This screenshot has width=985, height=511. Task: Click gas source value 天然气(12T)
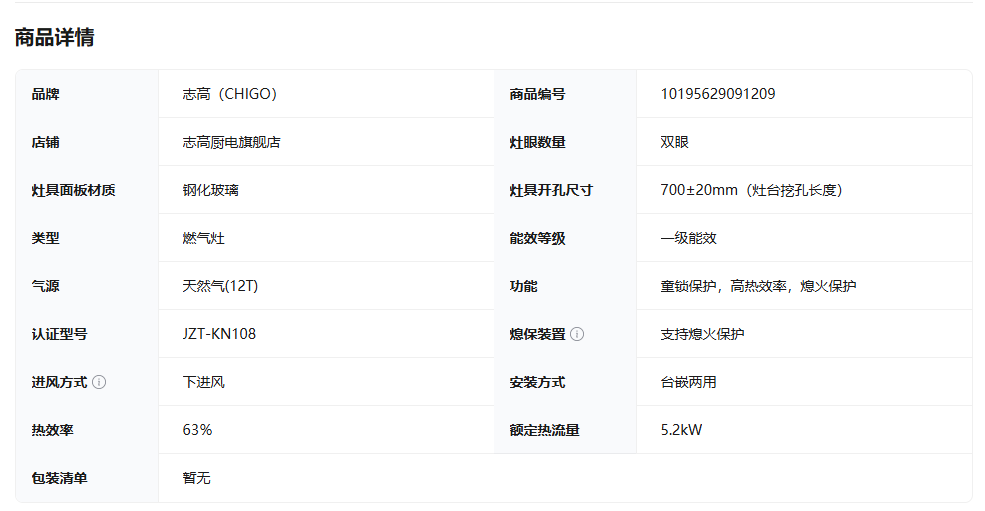pyautogui.click(x=220, y=286)
